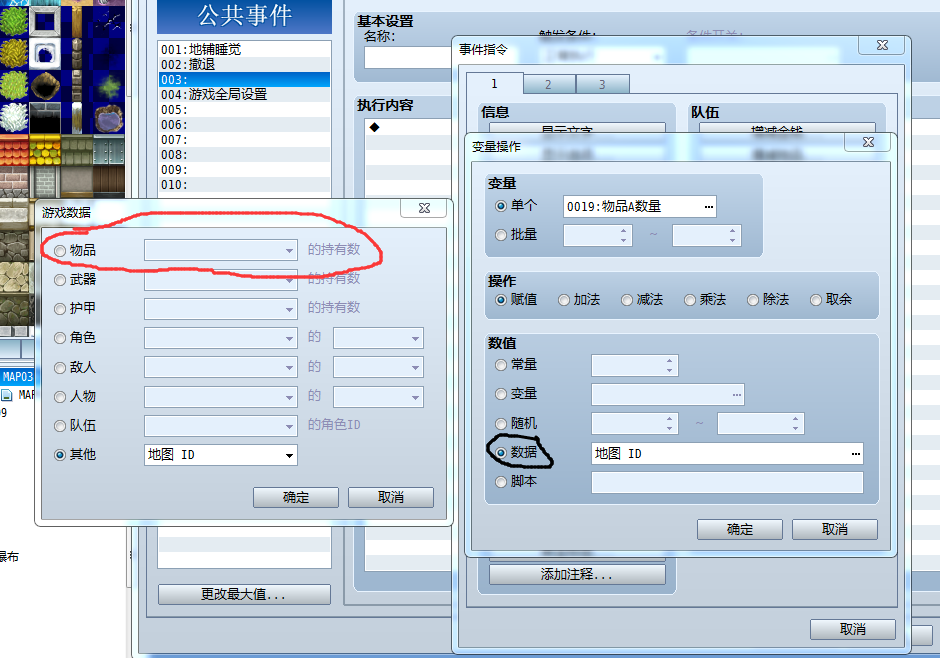
Task: Switch to tab 3 in 事件指令
Action: coord(602,84)
